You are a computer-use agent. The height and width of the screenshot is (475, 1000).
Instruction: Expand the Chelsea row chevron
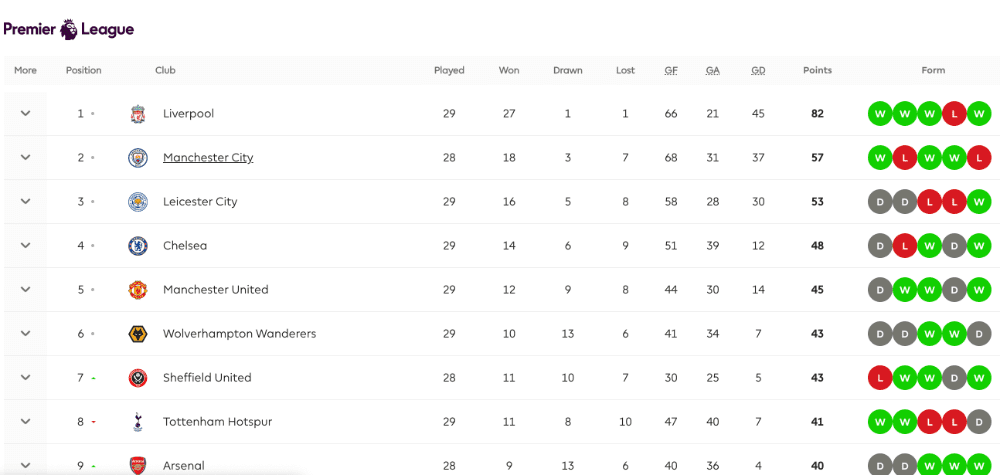tap(26, 245)
